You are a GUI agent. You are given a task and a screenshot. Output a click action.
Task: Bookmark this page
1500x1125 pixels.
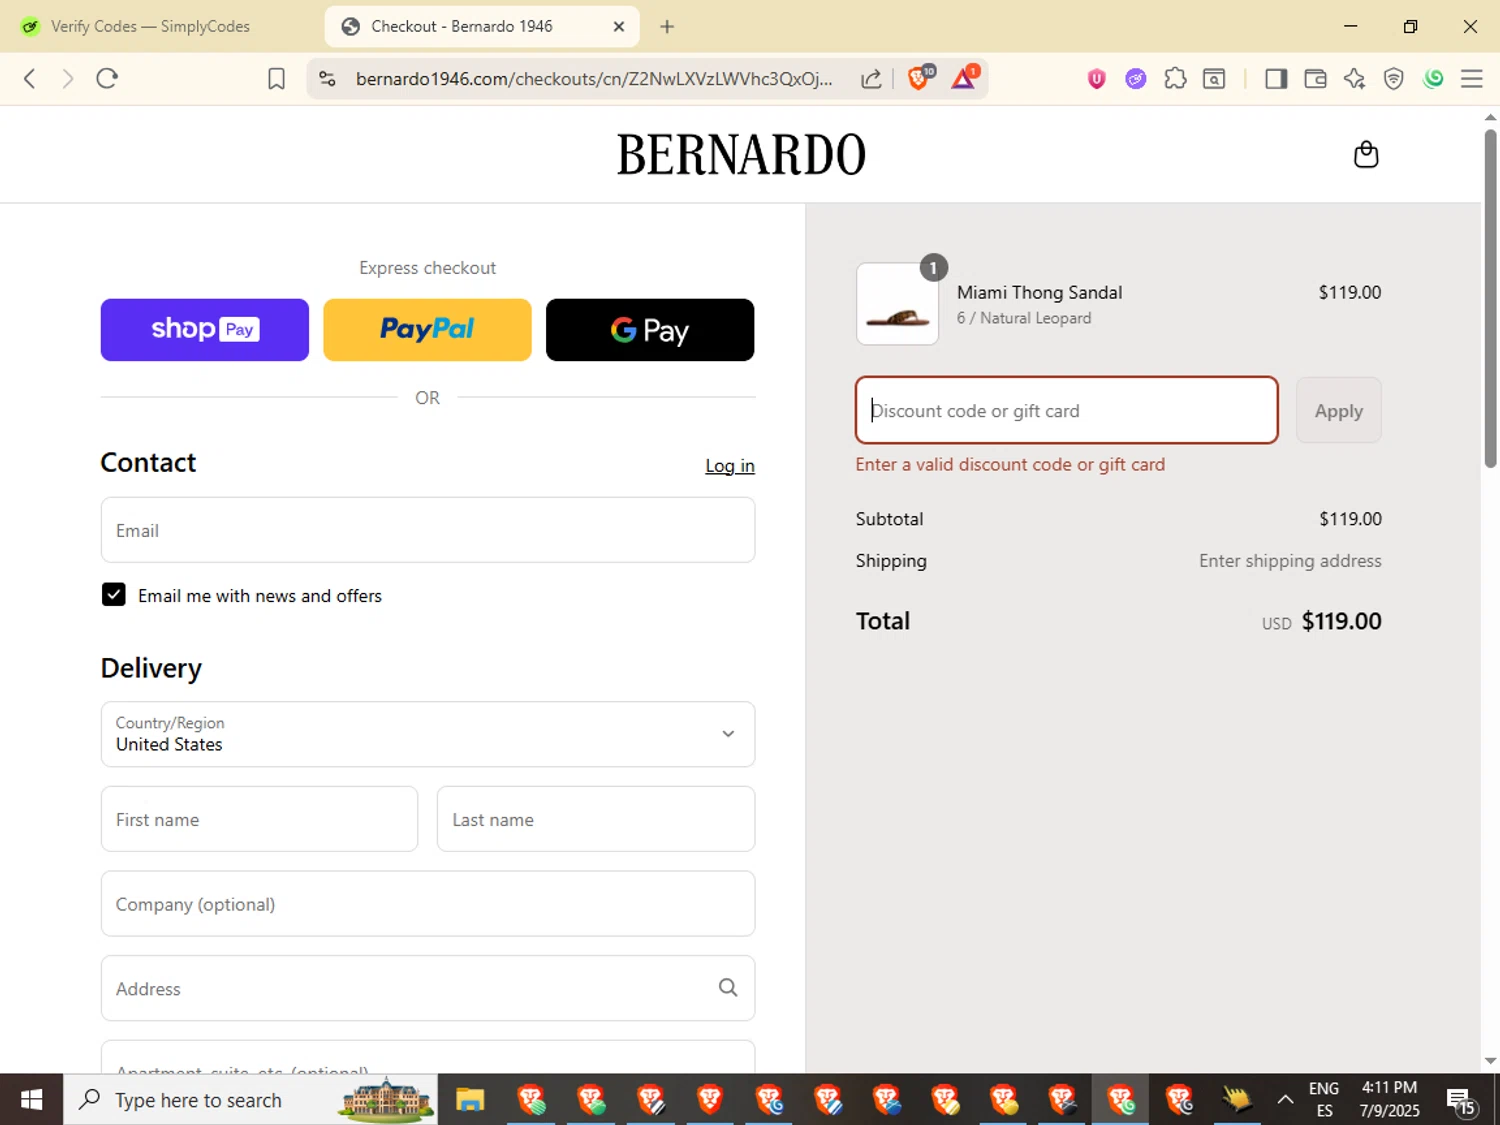(277, 79)
